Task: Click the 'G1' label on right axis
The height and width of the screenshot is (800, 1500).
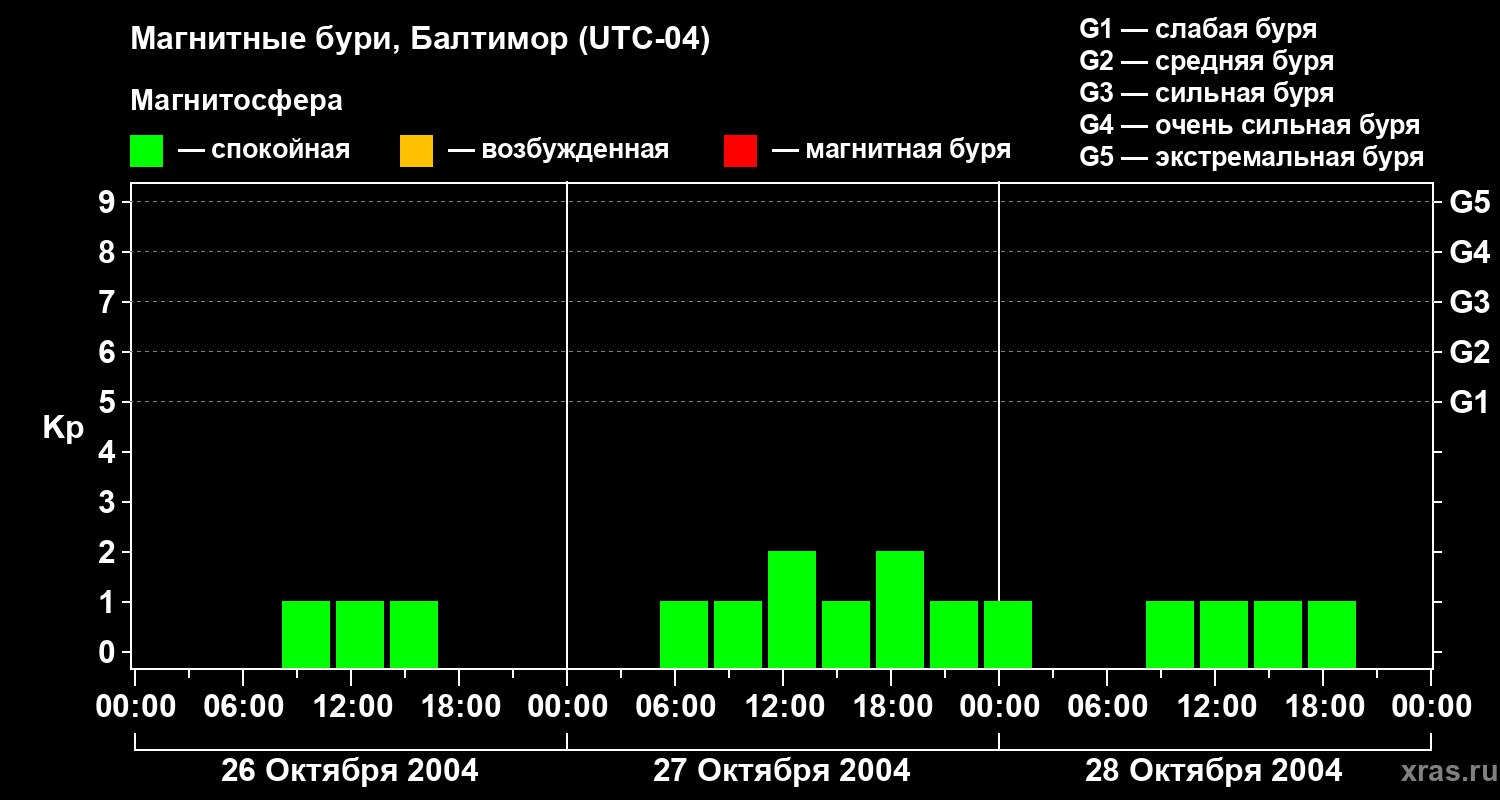Action: pos(1469,402)
